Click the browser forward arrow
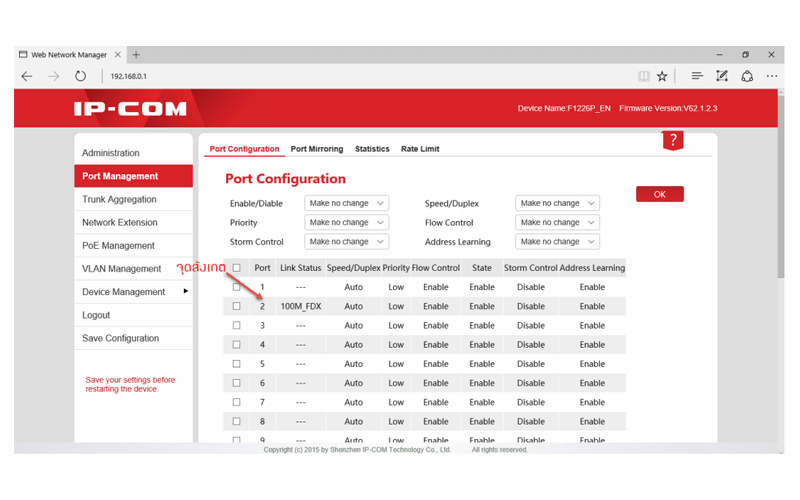Image resolution: width=800 pixels, height=500 pixels. [x=54, y=77]
